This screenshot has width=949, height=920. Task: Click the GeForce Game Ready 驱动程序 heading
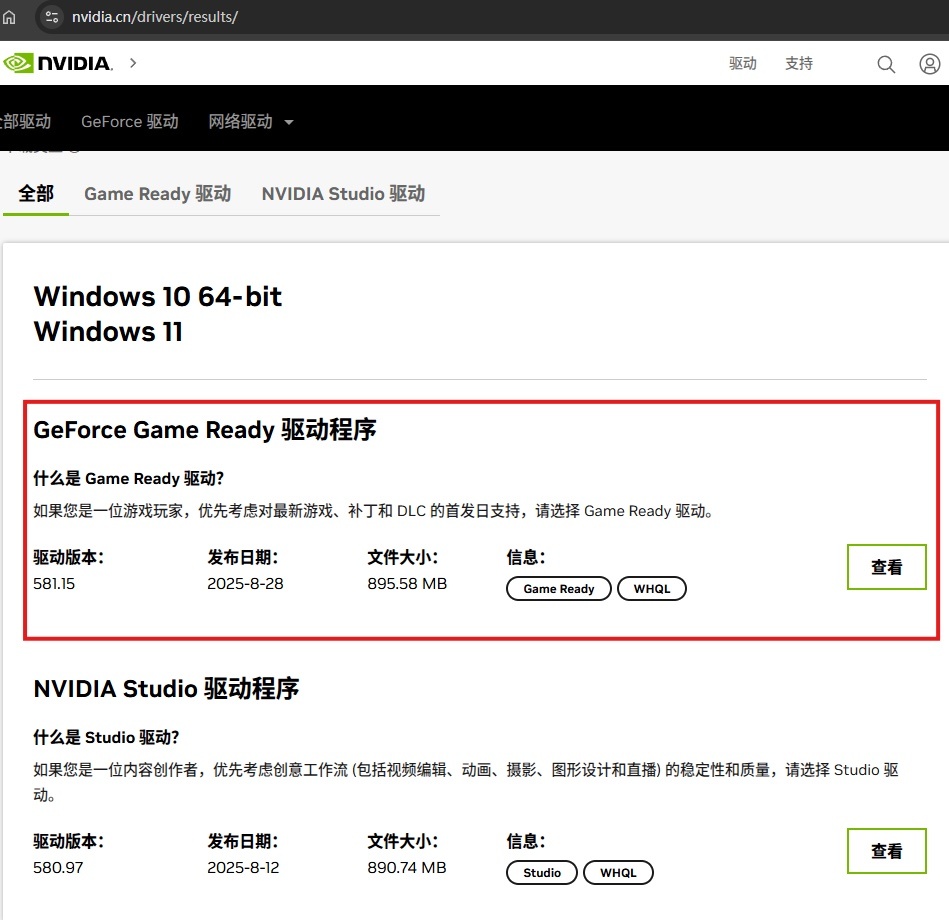(x=205, y=430)
